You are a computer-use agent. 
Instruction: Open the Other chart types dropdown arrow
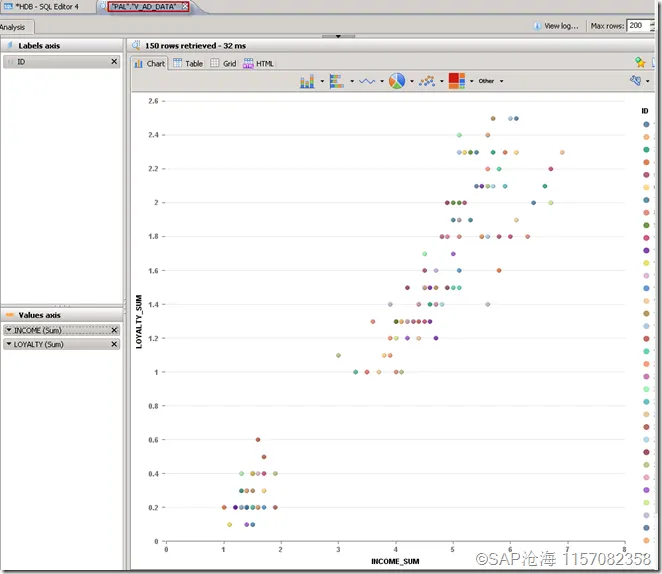tap(502, 81)
